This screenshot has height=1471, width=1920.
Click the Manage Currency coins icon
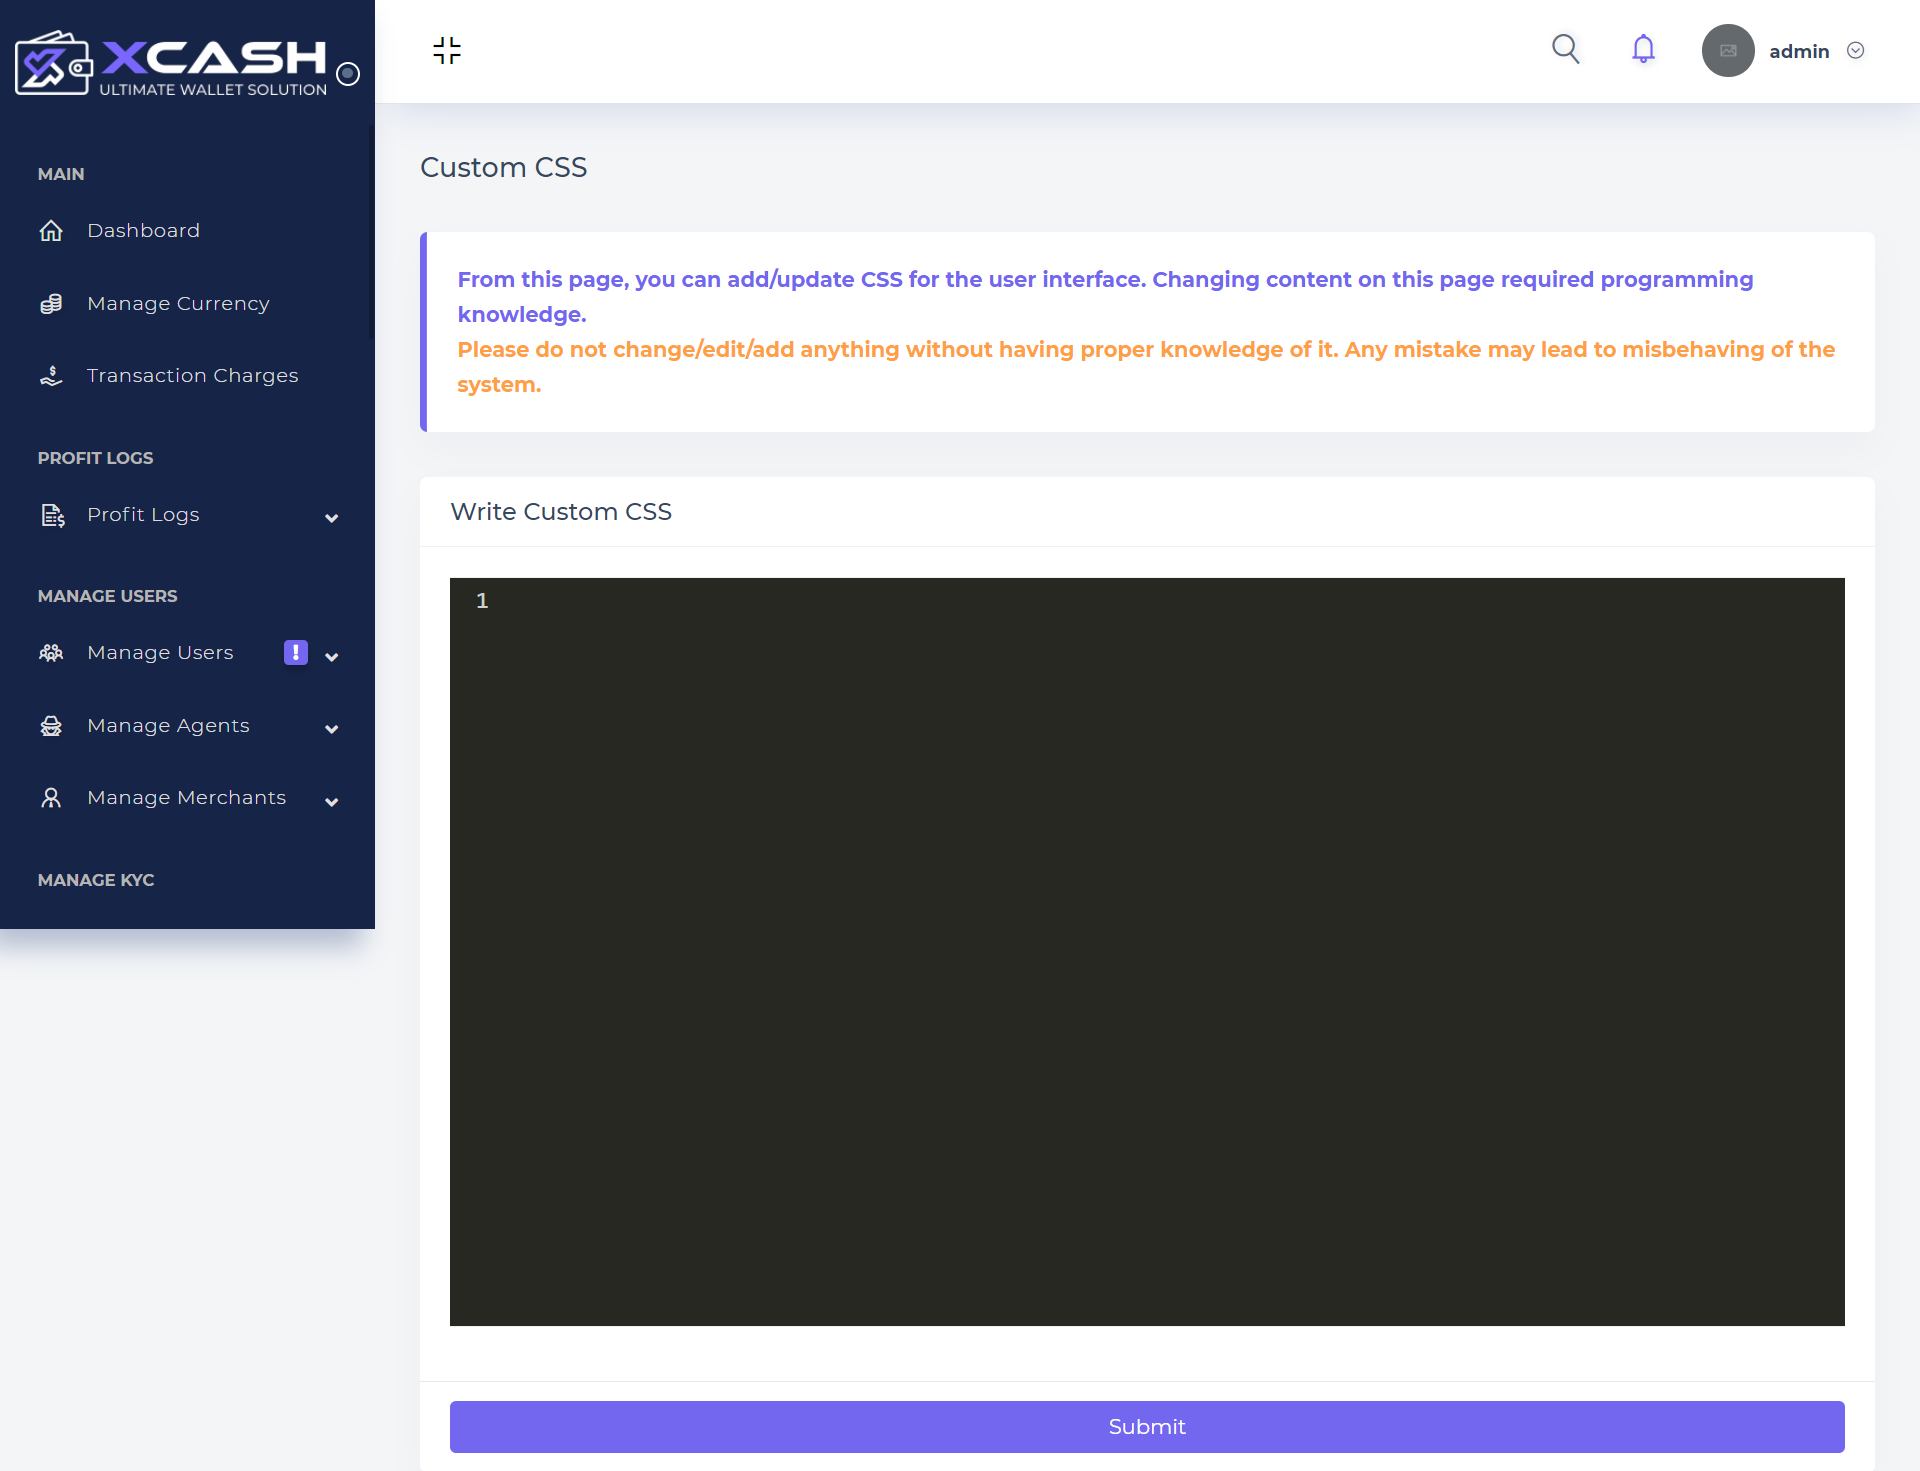coord(51,303)
